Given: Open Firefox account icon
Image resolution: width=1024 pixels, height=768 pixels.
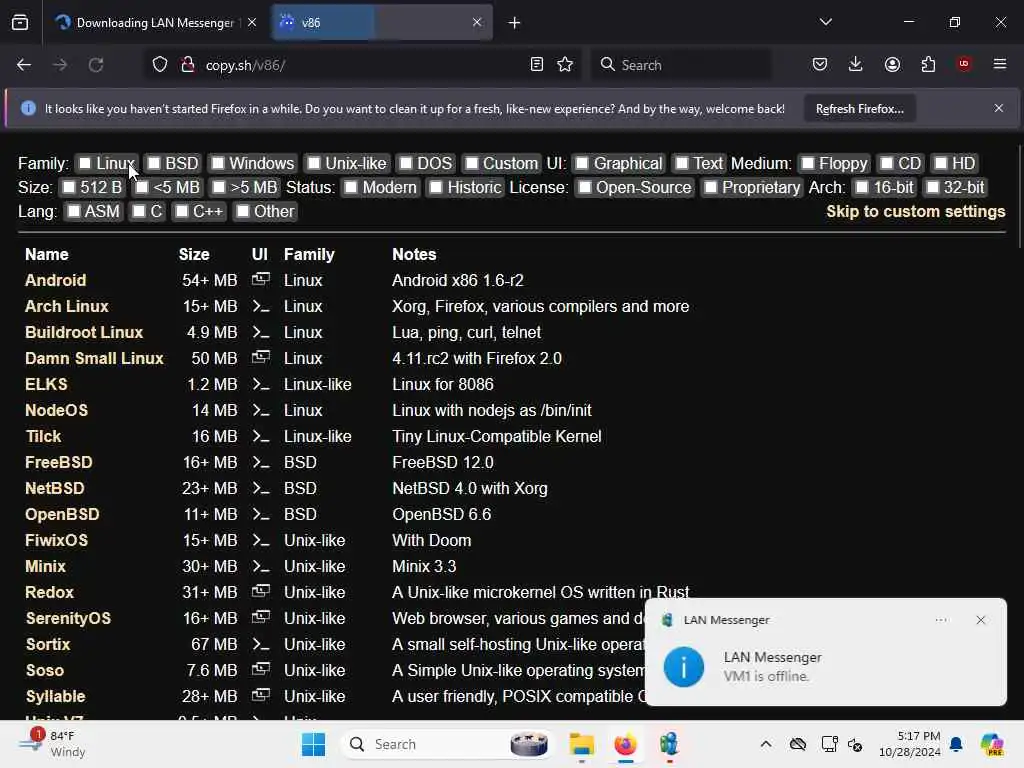Looking at the screenshot, I should click(892, 64).
